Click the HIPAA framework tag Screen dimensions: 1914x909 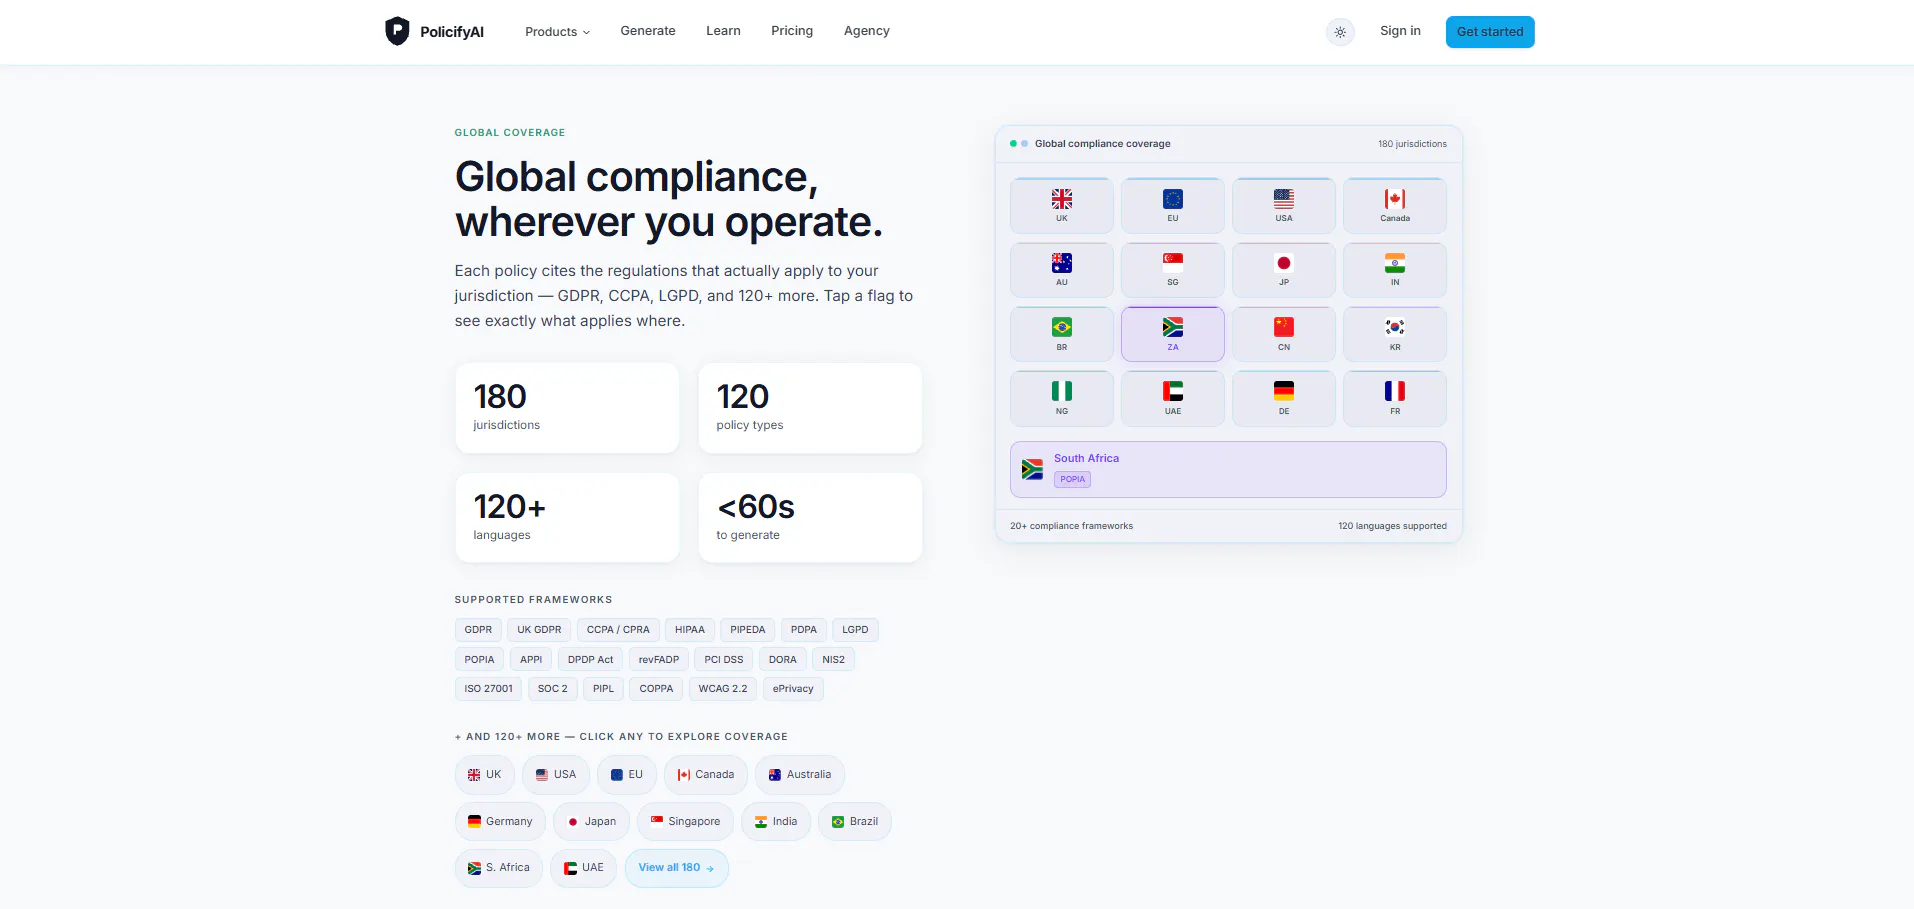pyautogui.click(x=690, y=630)
